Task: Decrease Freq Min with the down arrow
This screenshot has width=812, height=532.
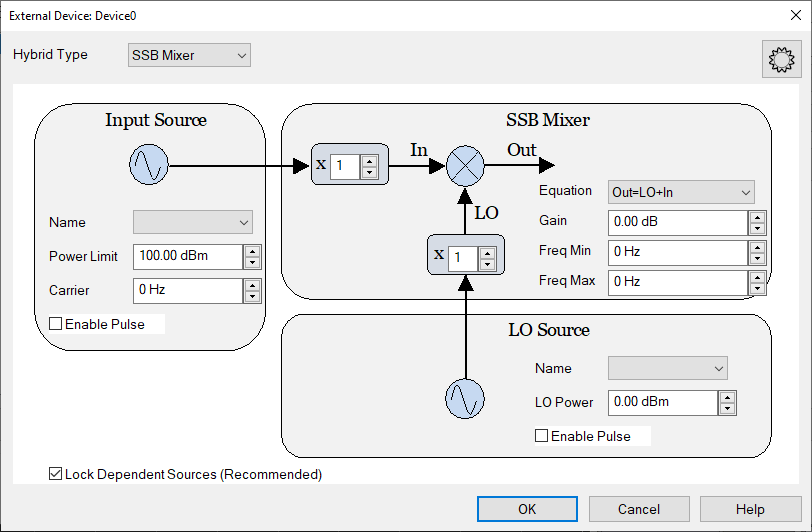Action: pyautogui.click(x=757, y=258)
